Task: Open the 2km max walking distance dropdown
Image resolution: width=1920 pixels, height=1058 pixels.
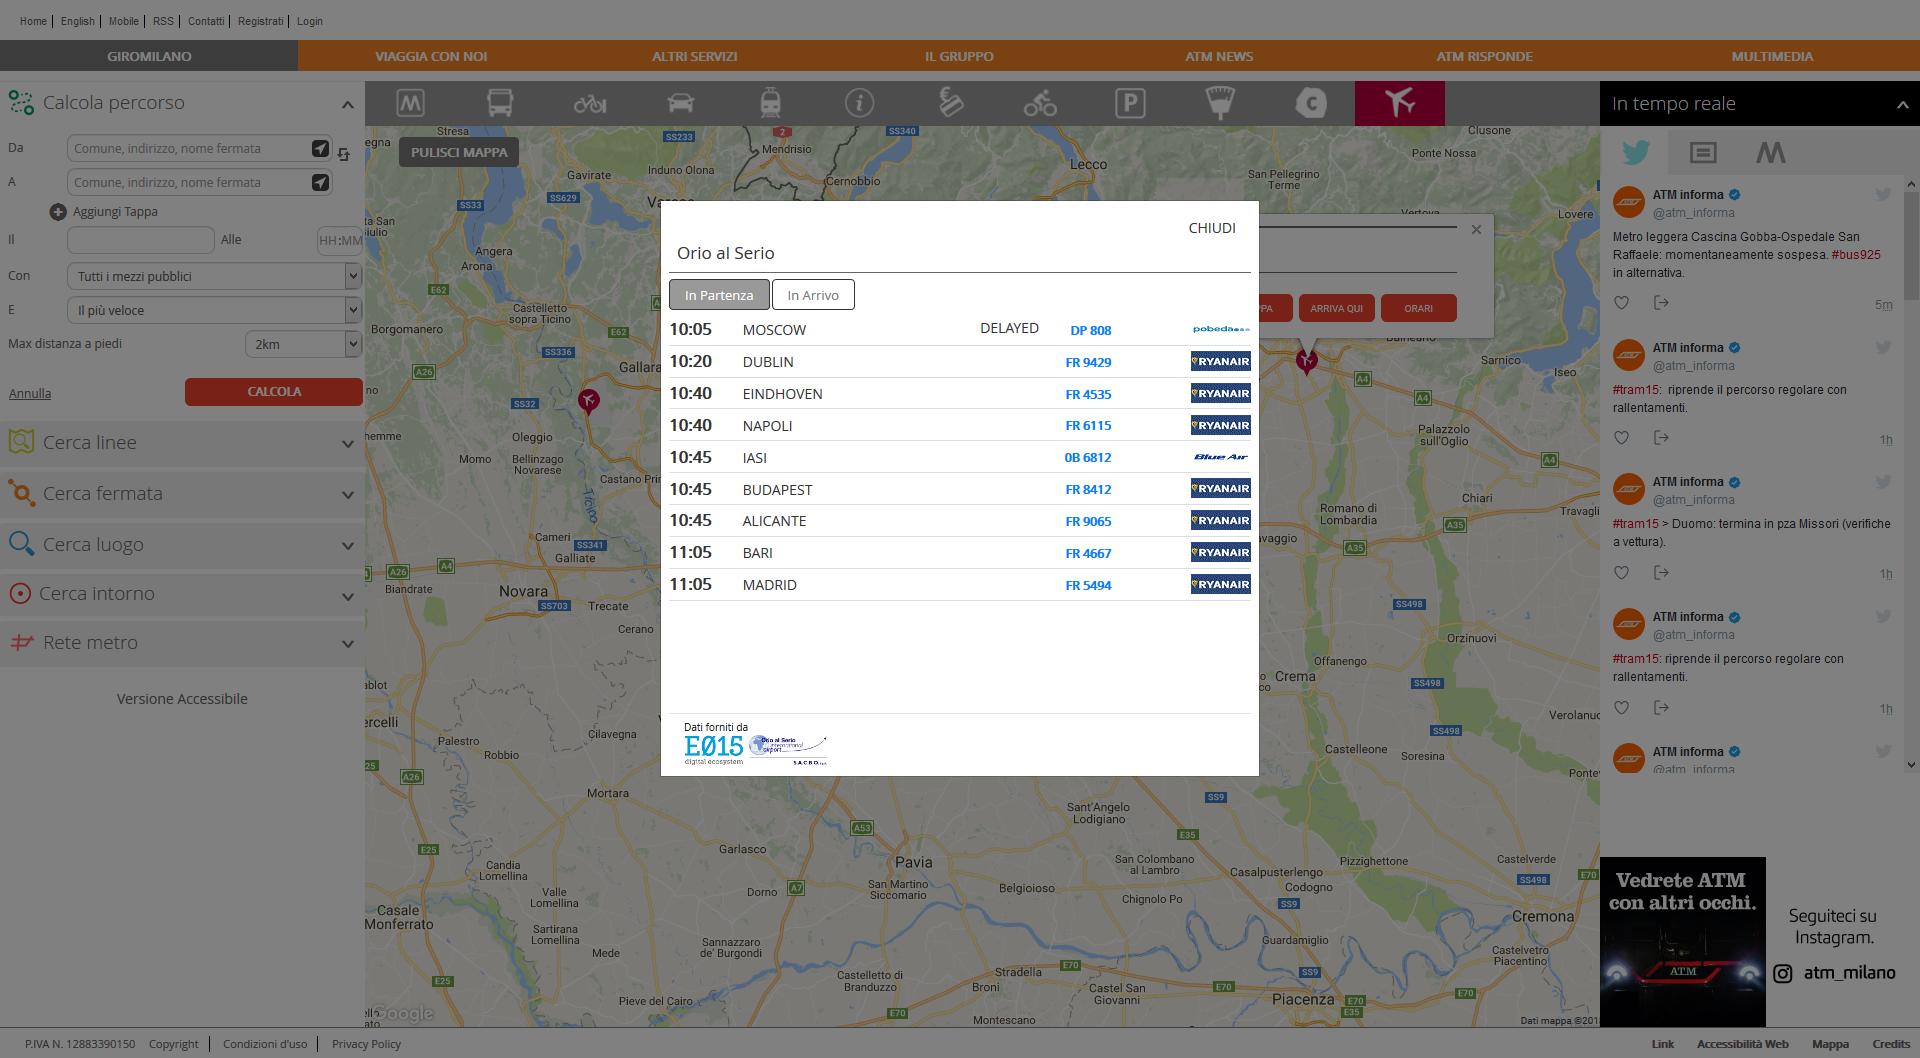Action: point(302,344)
